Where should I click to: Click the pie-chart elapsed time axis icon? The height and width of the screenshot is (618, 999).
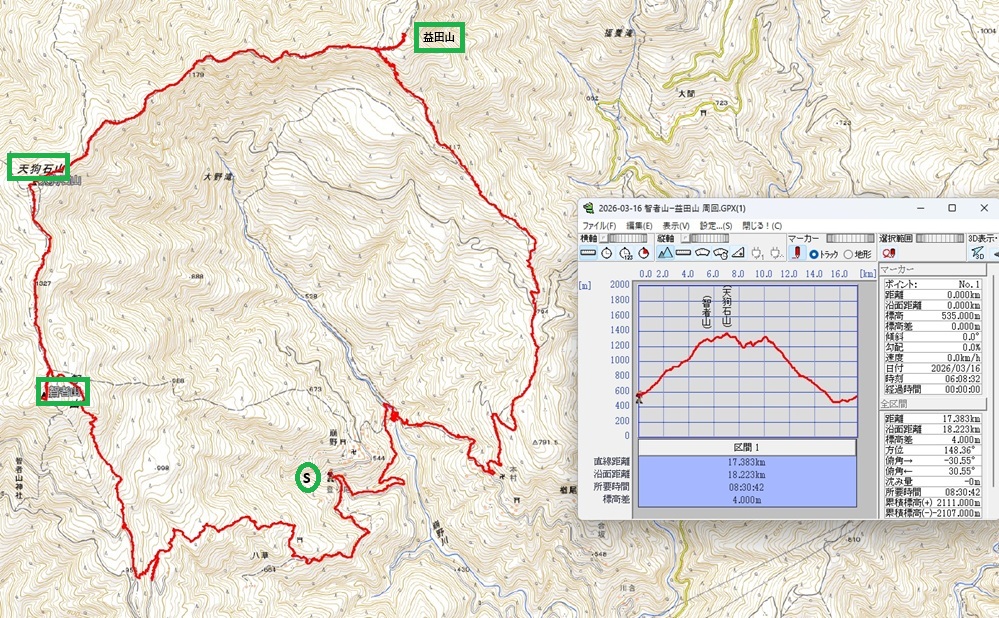point(643,253)
